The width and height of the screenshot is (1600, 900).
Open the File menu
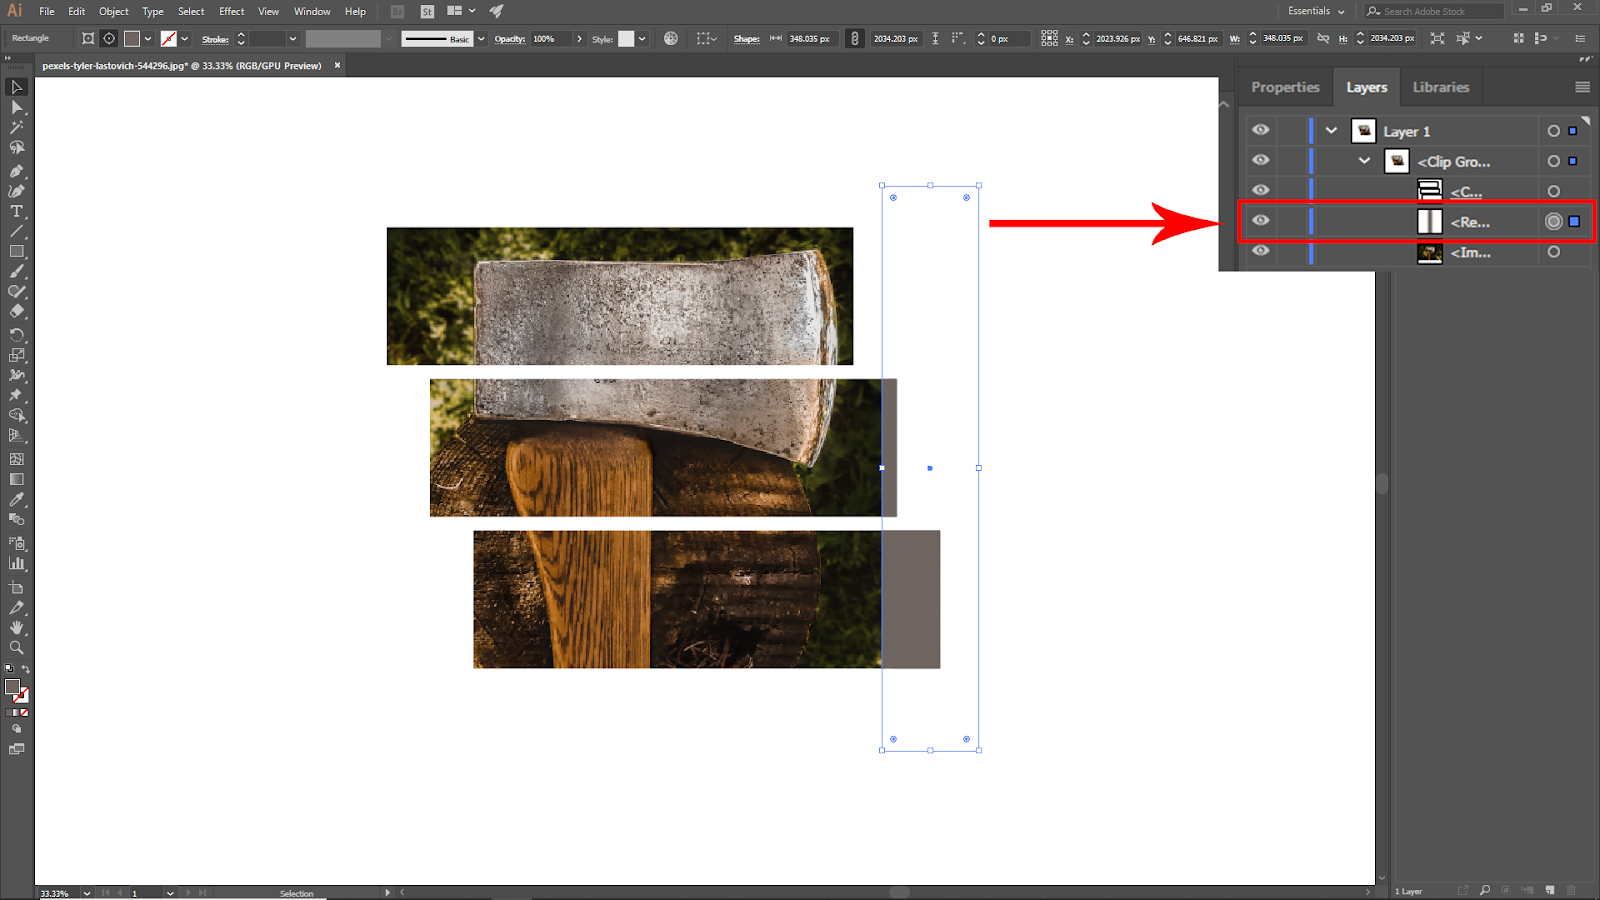pyautogui.click(x=47, y=11)
